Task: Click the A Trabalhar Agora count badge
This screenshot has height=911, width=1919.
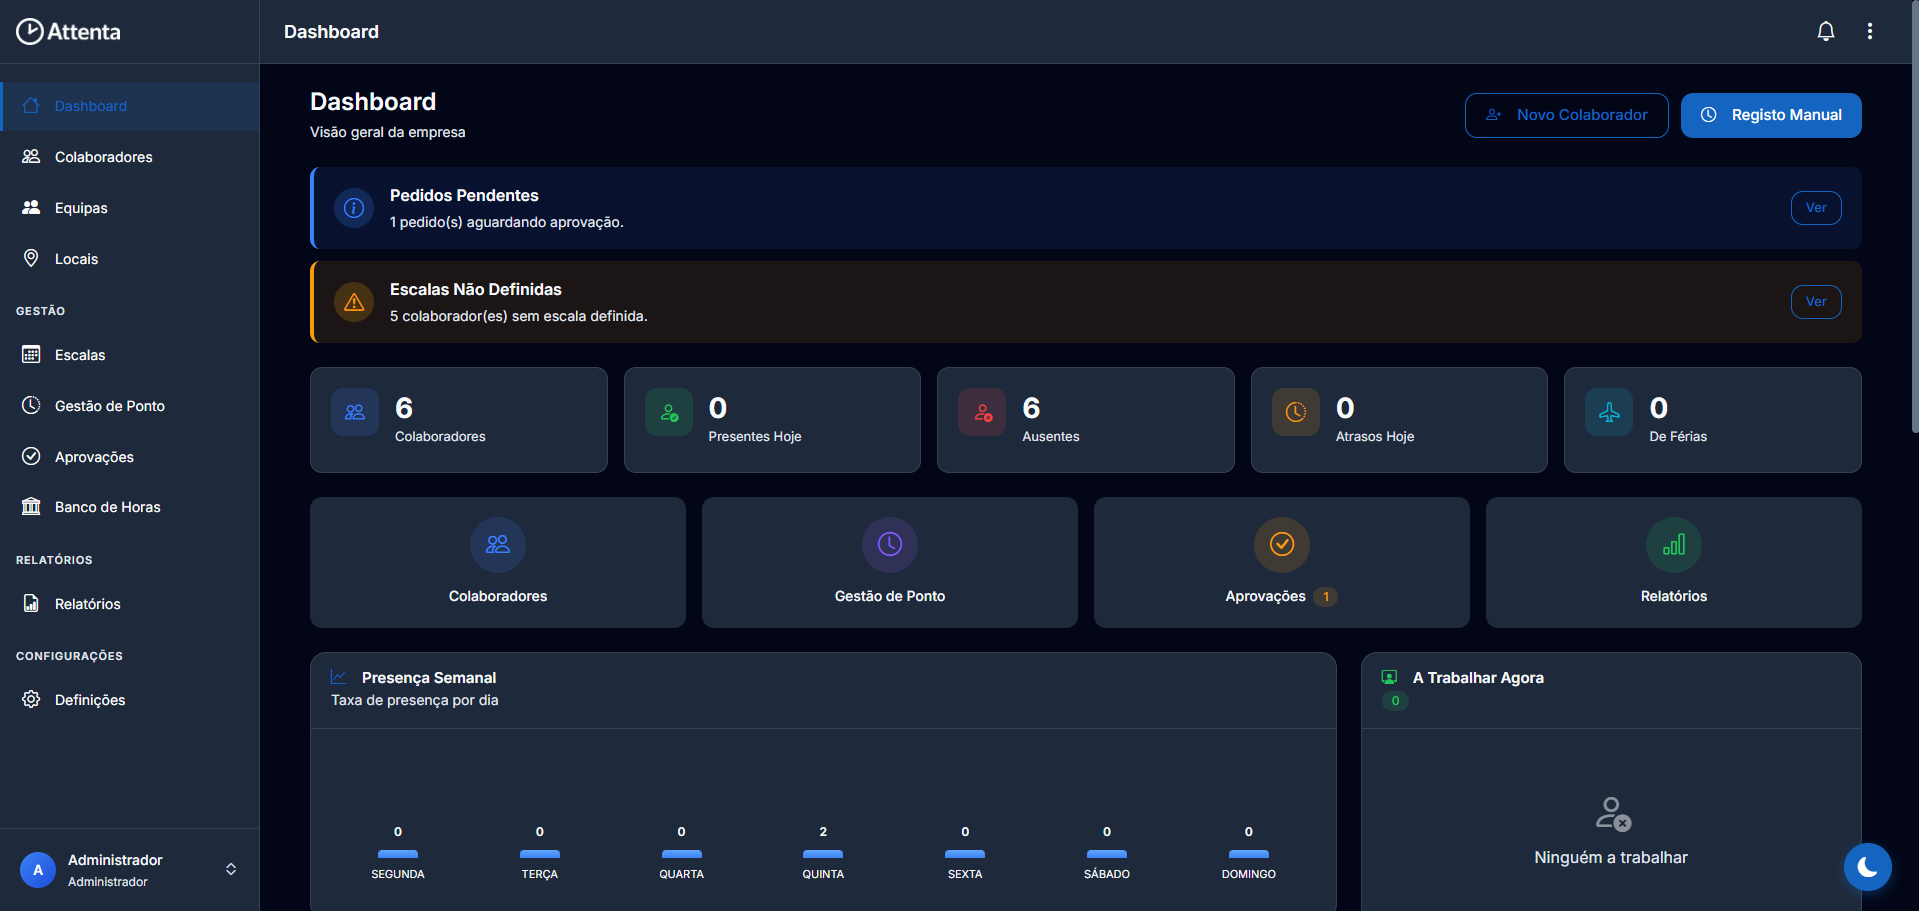Action: 1395,701
